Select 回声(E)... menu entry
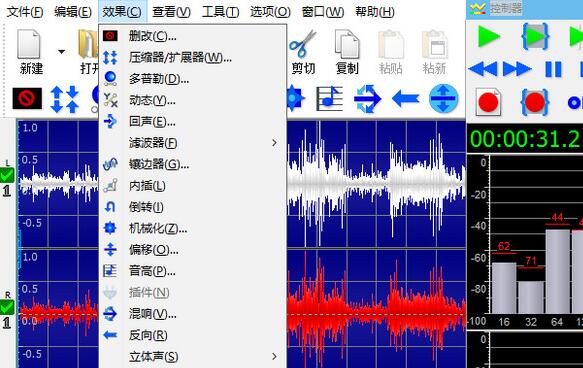Screen dimensions: 583x368 pyautogui.click(x=193, y=122)
